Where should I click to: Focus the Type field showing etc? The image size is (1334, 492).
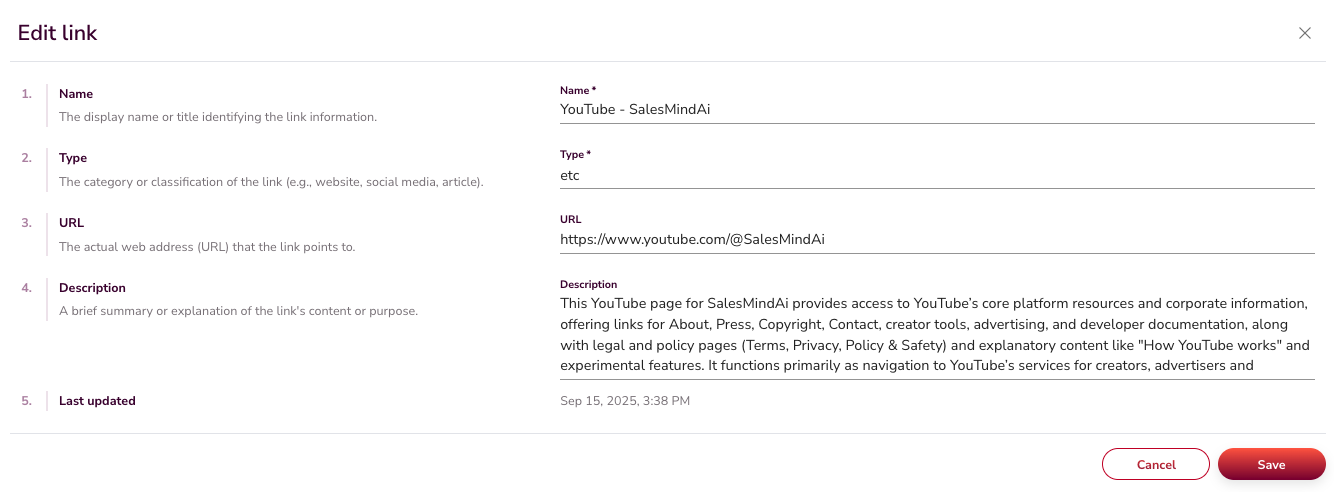click(936, 175)
